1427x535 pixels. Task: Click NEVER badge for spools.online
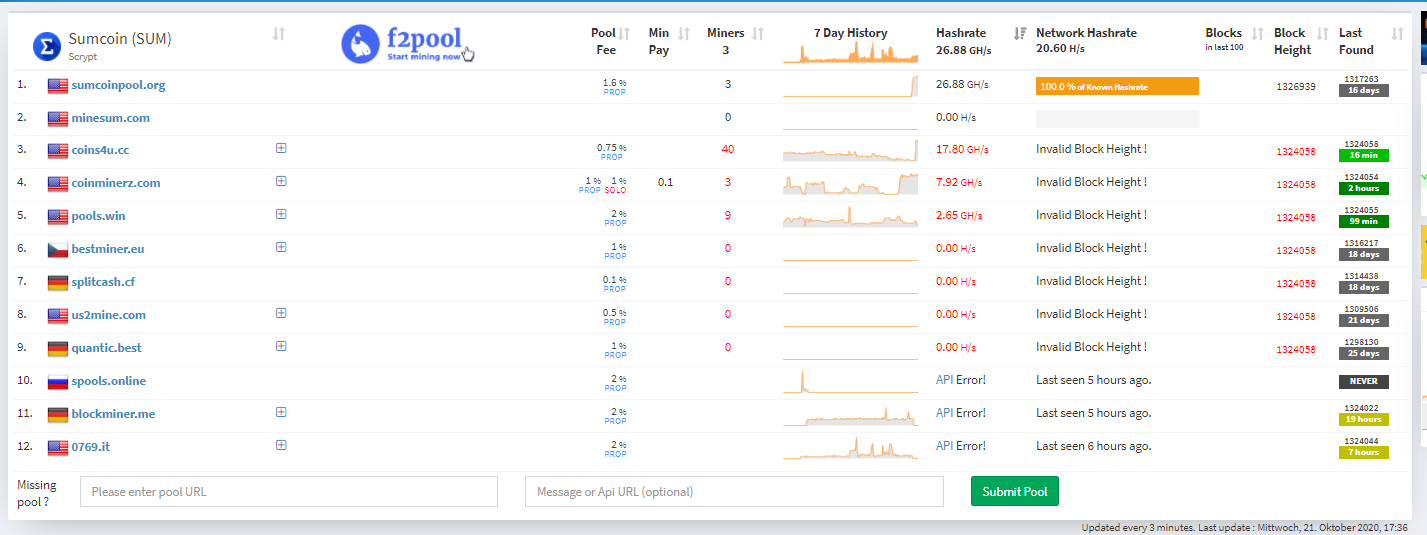tap(1364, 381)
